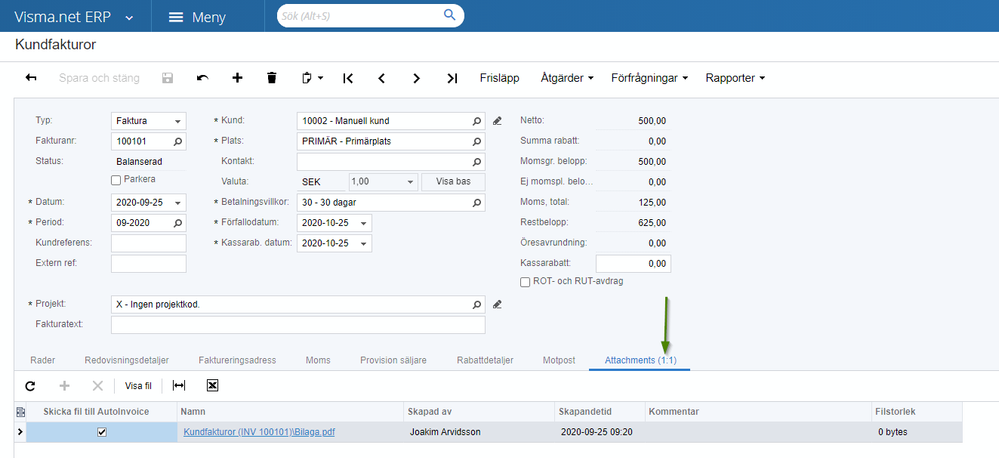Click the edit pencil next to Kund
Screen dimensions: 999x458
tap(498, 121)
